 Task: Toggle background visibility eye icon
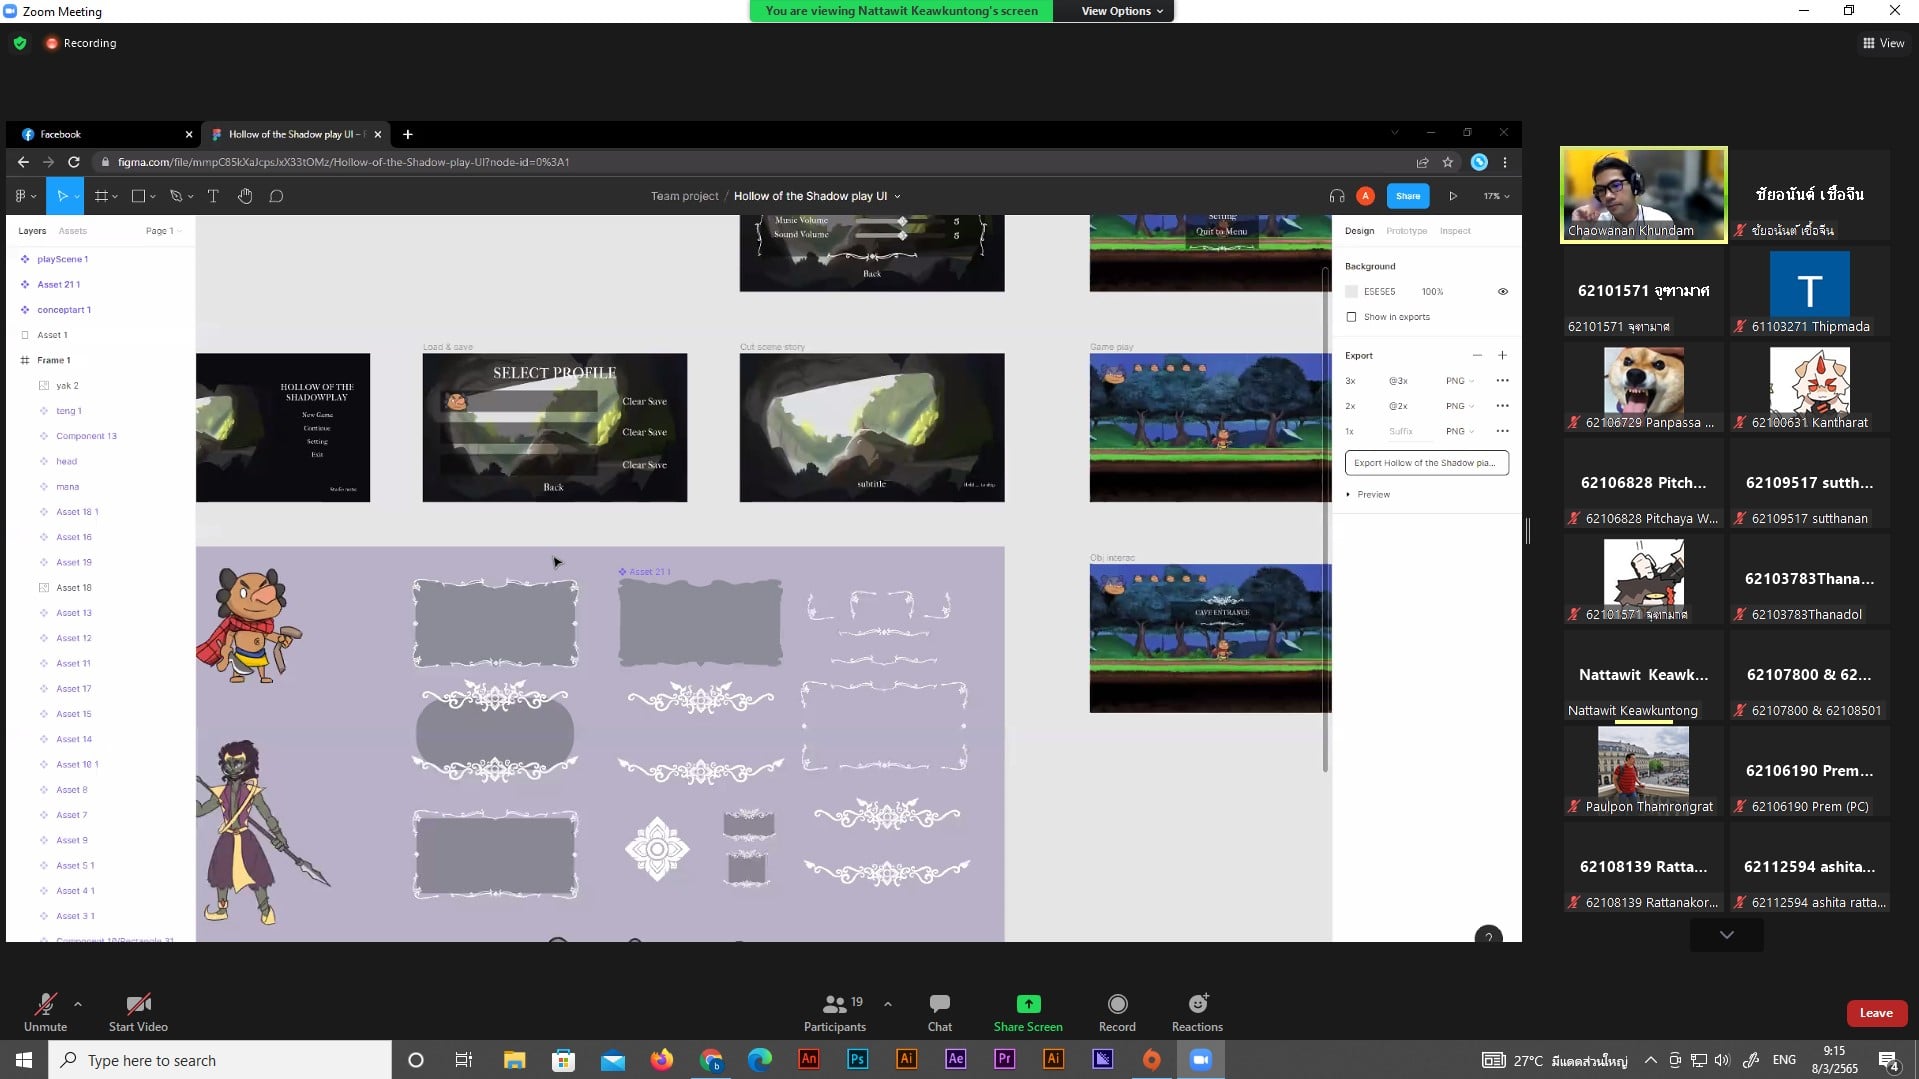tap(1502, 292)
